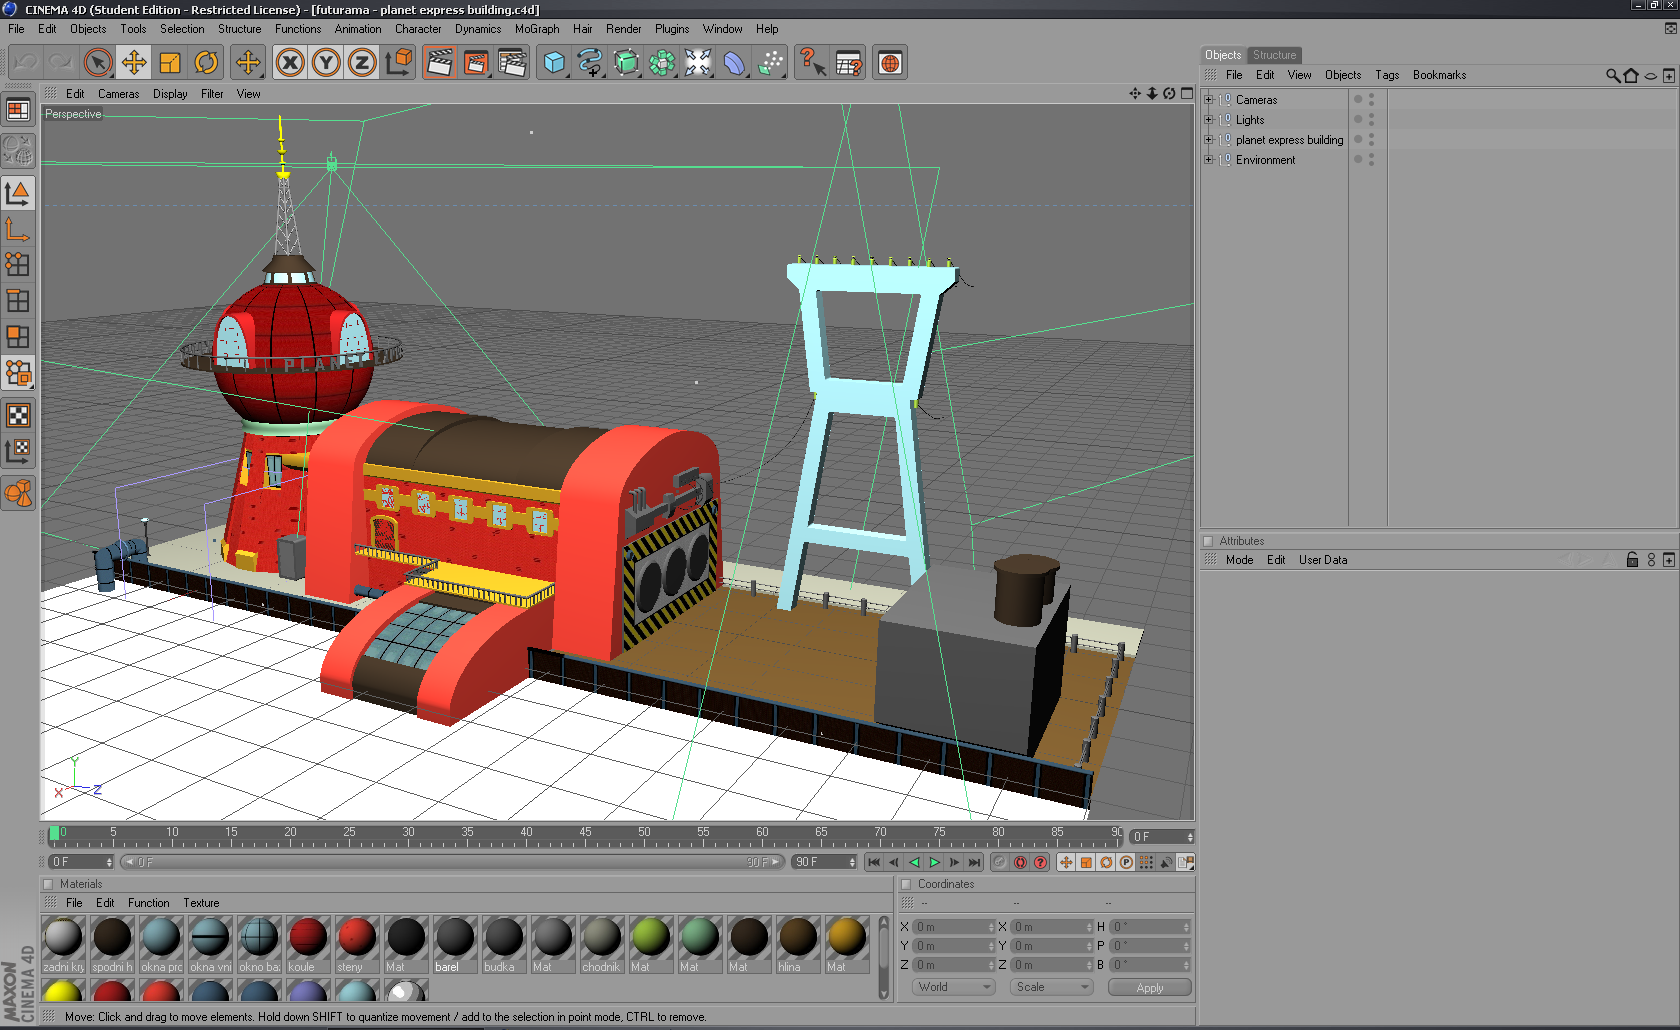Expand the Environment group

click(1208, 160)
